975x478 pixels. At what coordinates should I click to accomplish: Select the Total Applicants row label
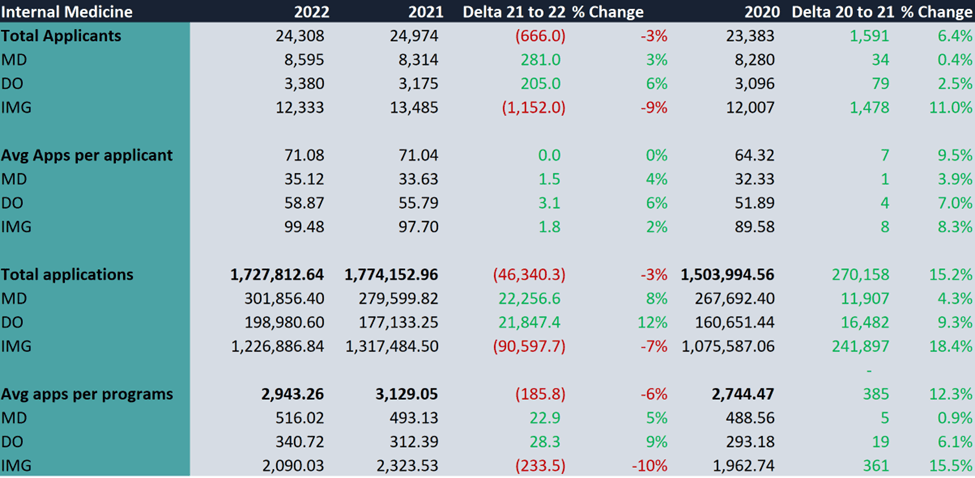click(62, 36)
